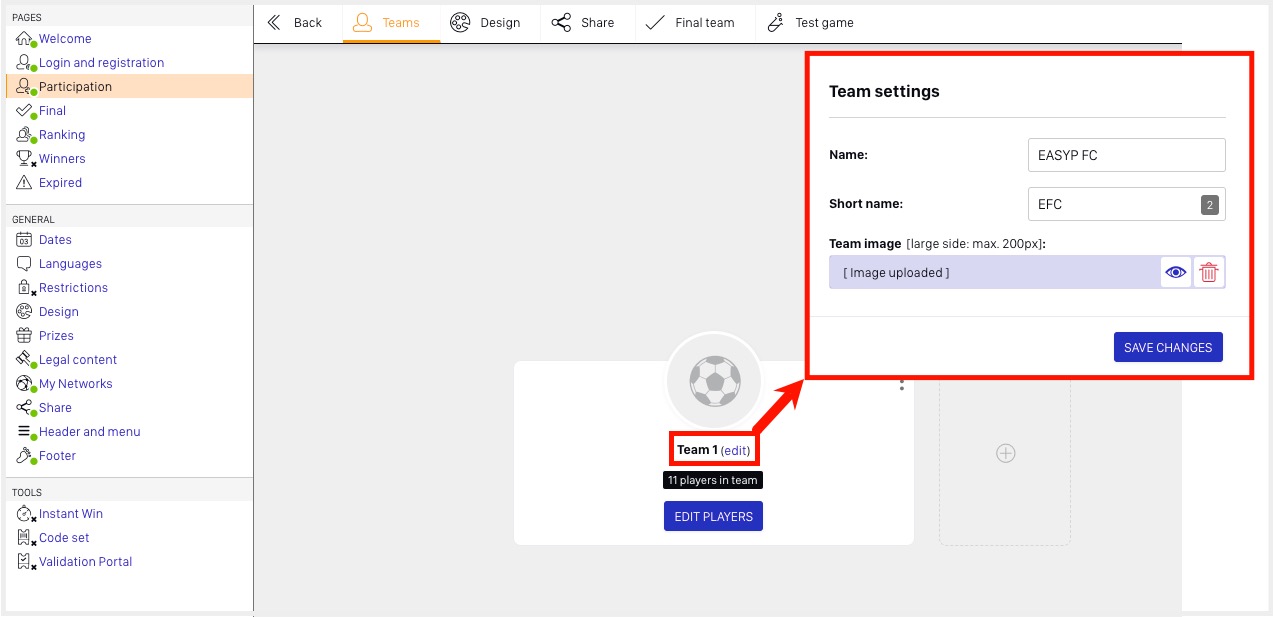Click the Winners trophy icon
The image size is (1273, 617).
click(x=25, y=159)
